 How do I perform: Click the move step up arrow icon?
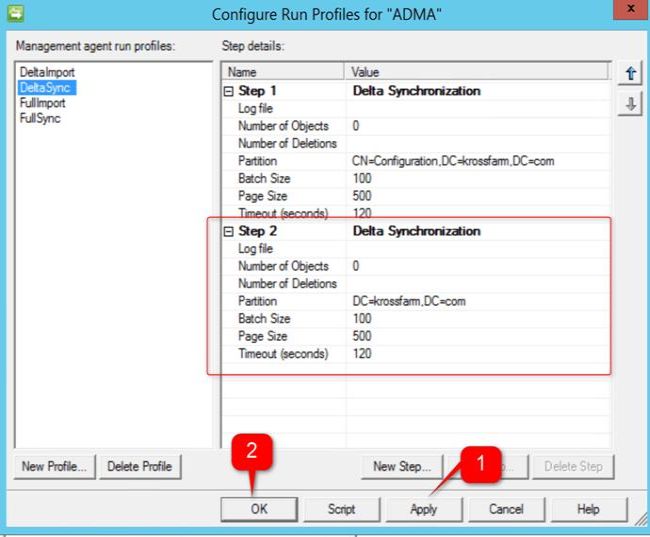[630, 73]
